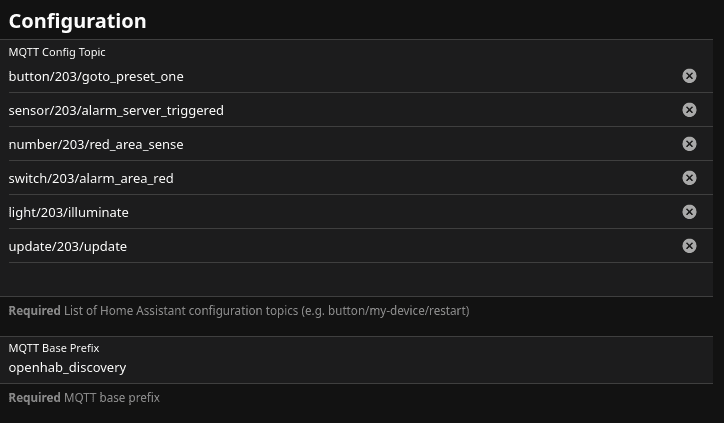Screen dimensions: 724x423
Task: Click the MQTT Base Prefix label
Action: (54, 348)
